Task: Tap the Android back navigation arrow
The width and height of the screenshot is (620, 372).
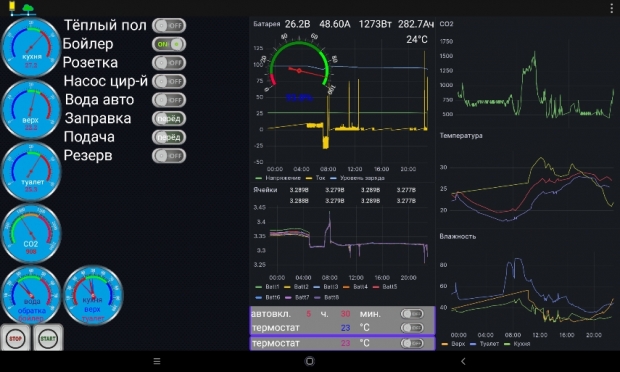Action: (463, 361)
